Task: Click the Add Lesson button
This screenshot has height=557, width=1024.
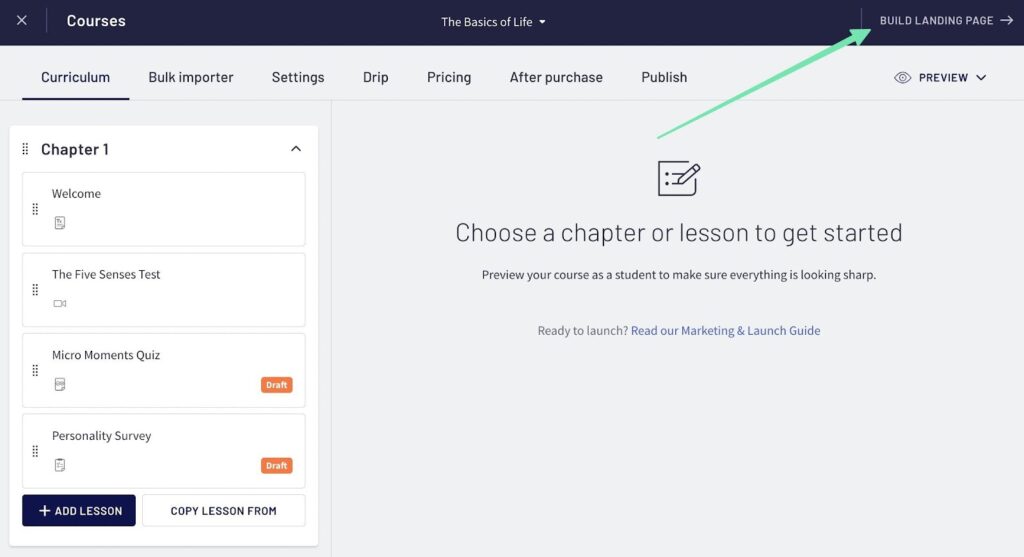Action: tap(79, 511)
